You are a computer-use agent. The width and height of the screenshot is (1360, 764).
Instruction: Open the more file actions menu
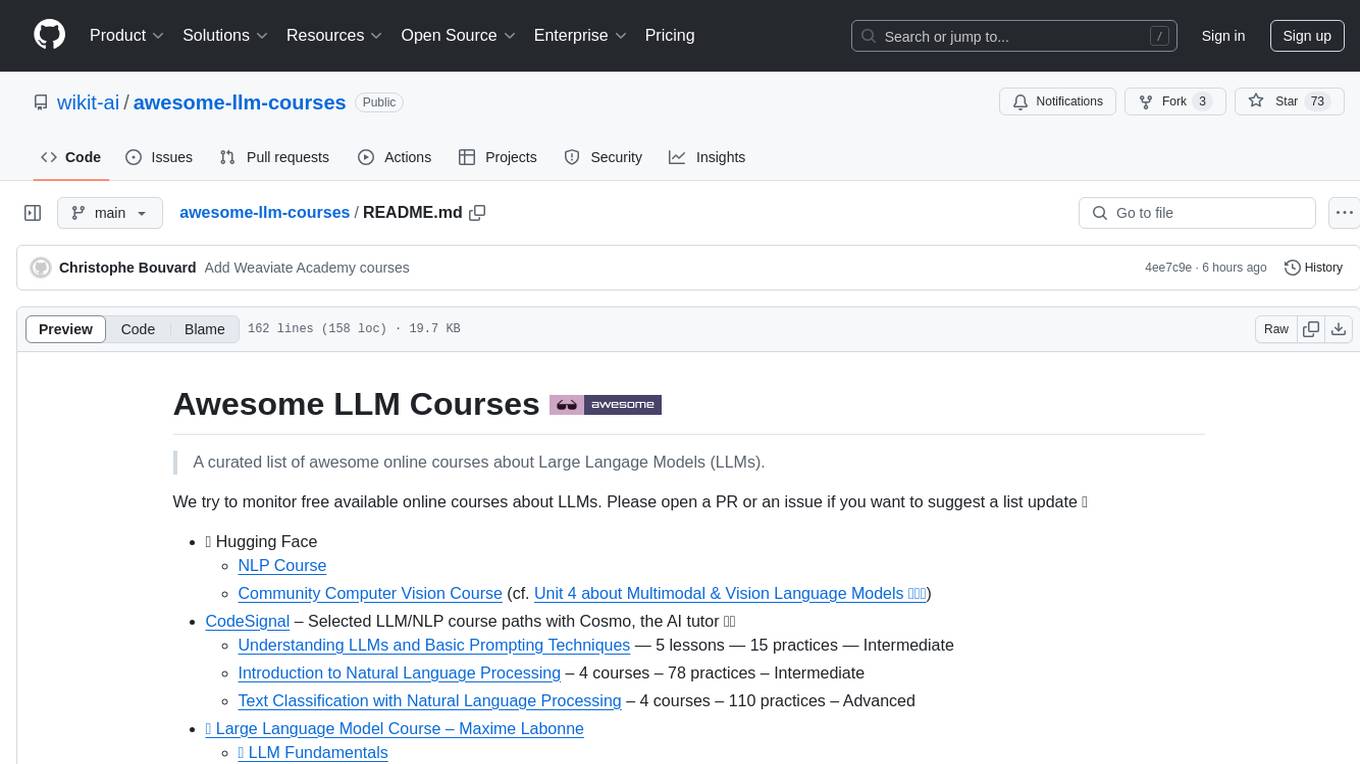tap(1344, 213)
